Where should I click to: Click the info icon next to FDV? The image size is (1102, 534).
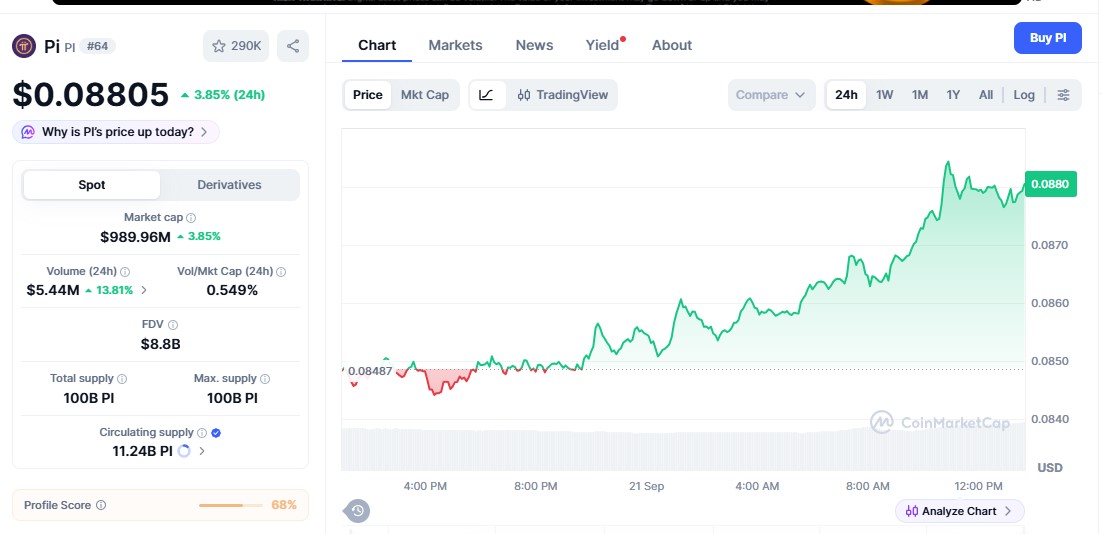[x=173, y=325]
